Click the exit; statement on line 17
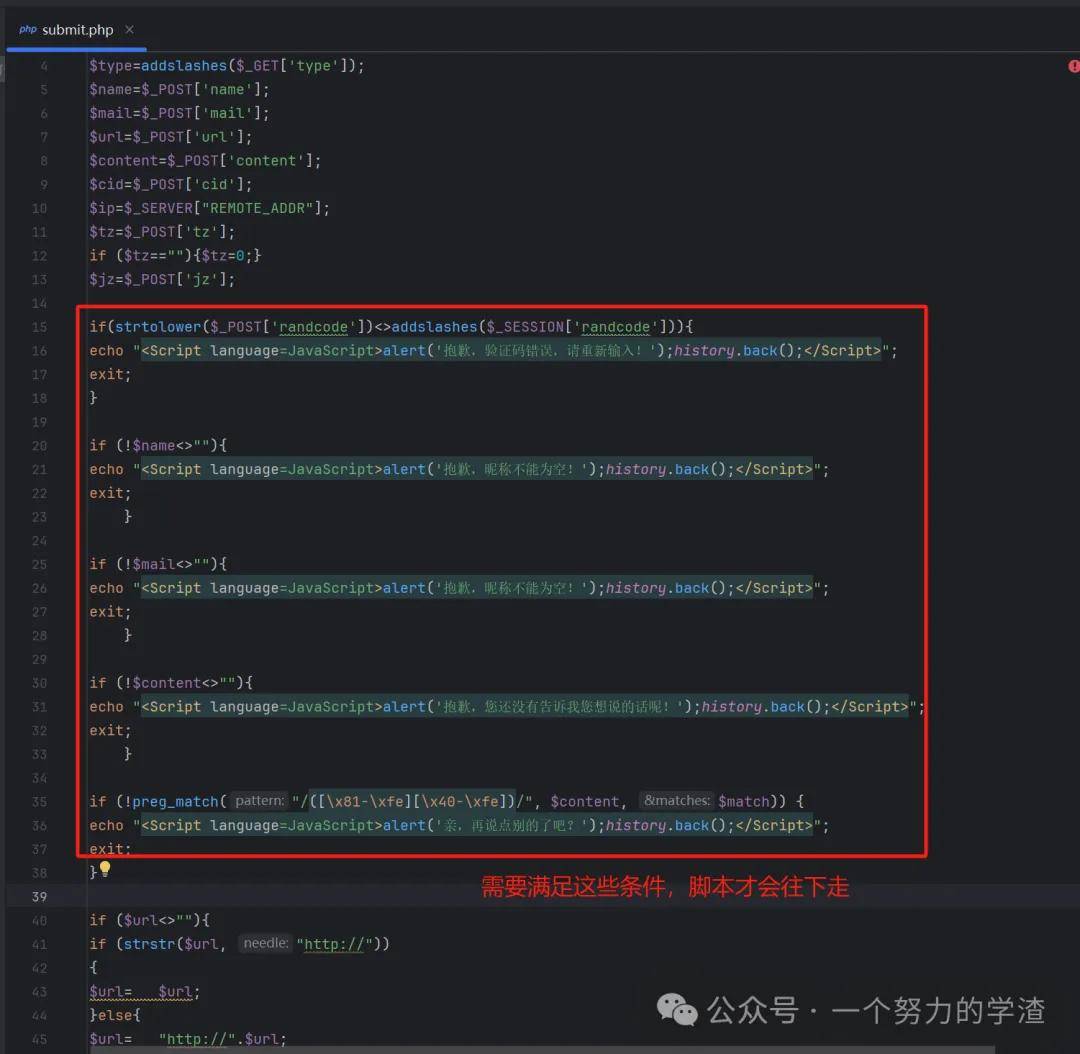1080x1054 pixels. (110, 374)
